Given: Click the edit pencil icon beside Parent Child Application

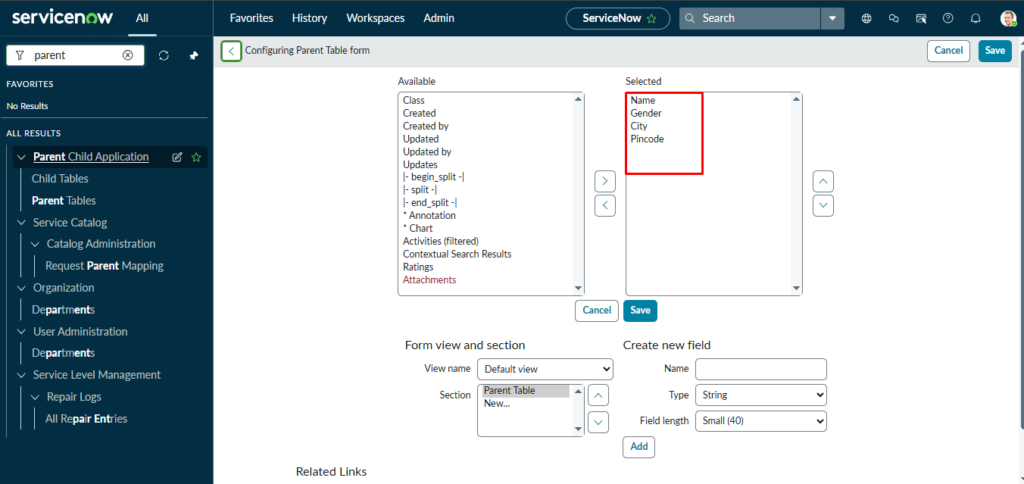Looking at the screenshot, I should tap(177, 157).
